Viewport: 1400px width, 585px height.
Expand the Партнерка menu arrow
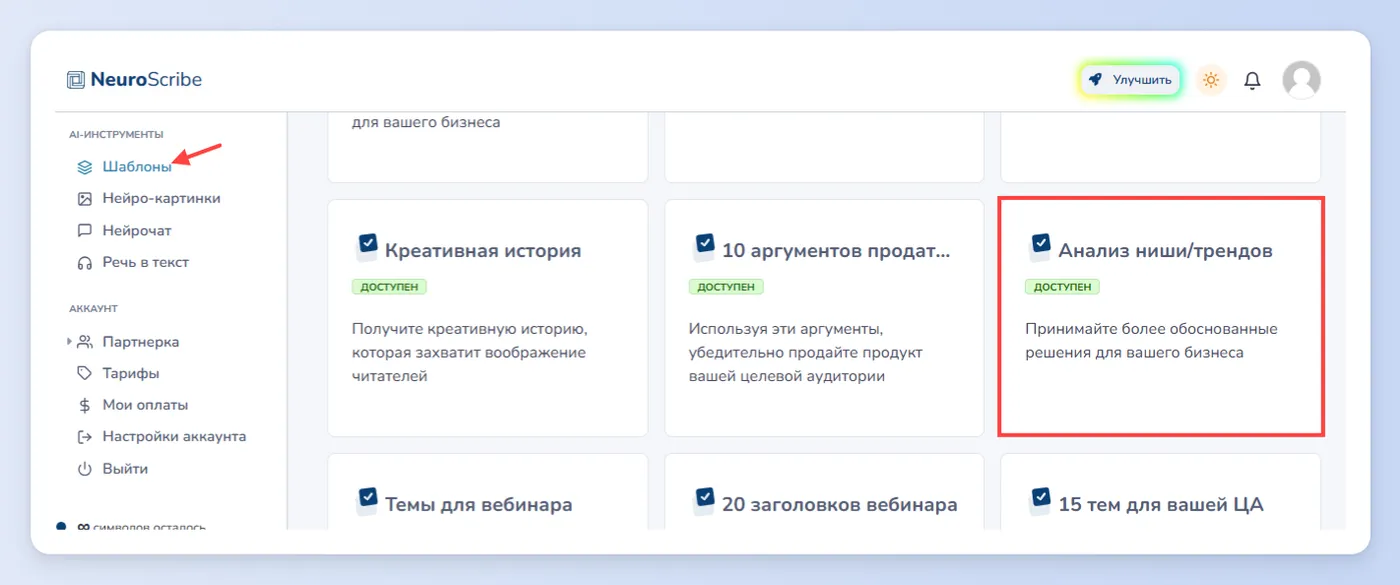(x=69, y=342)
